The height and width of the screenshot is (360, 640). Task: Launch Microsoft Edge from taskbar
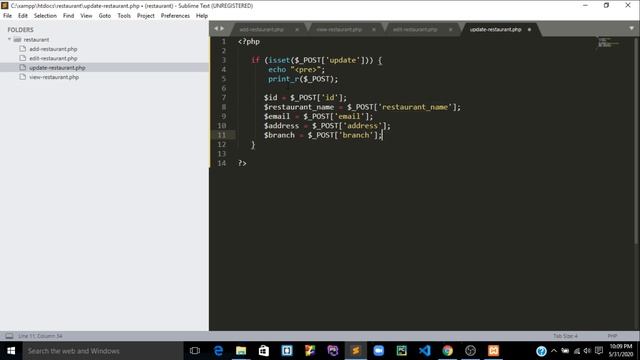(218, 351)
